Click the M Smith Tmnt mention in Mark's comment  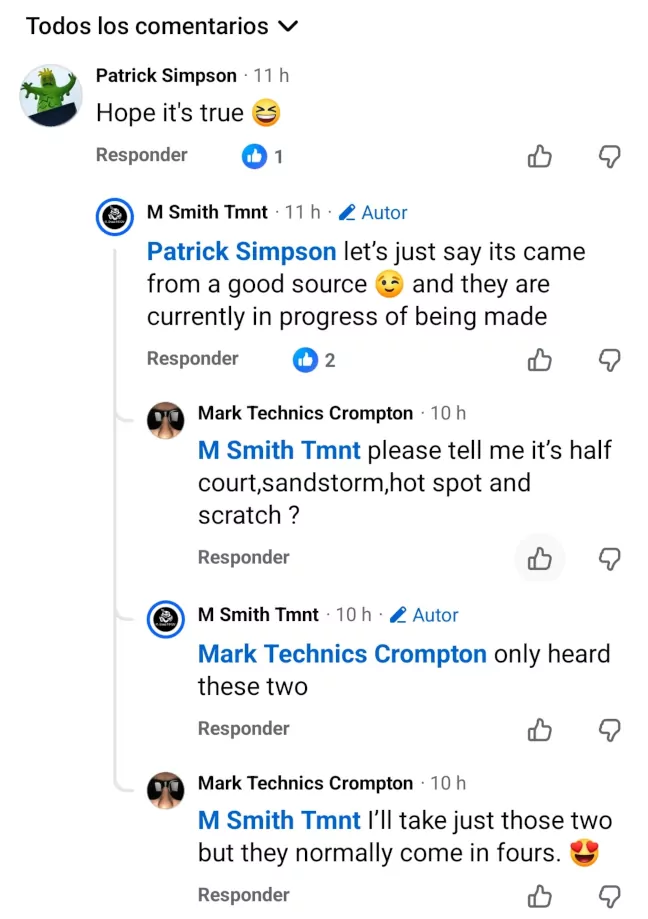point(279,450)
